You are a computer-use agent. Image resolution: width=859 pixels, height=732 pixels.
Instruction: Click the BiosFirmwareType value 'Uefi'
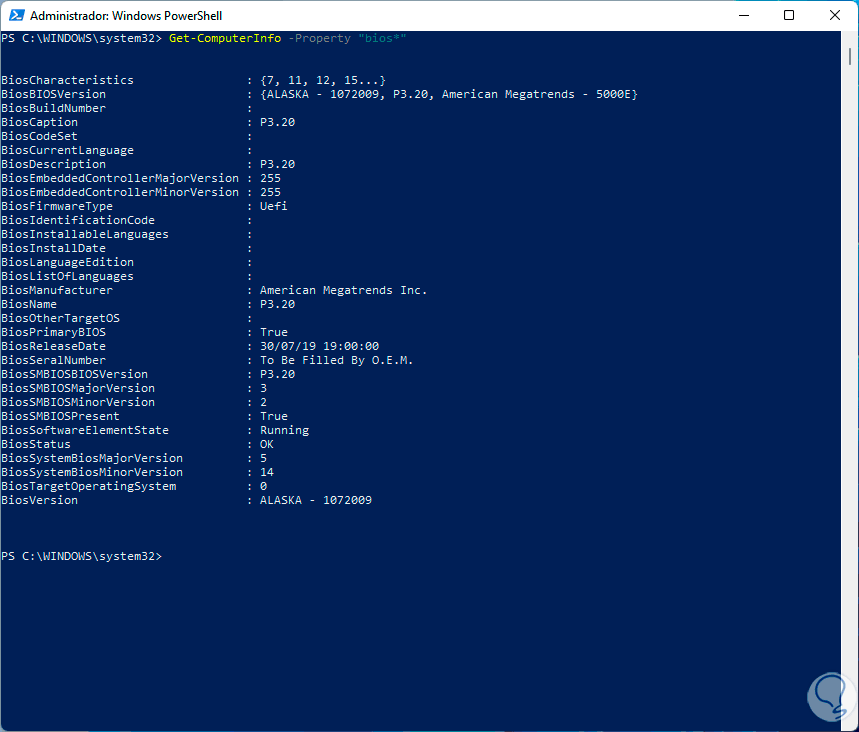[274, 206]
